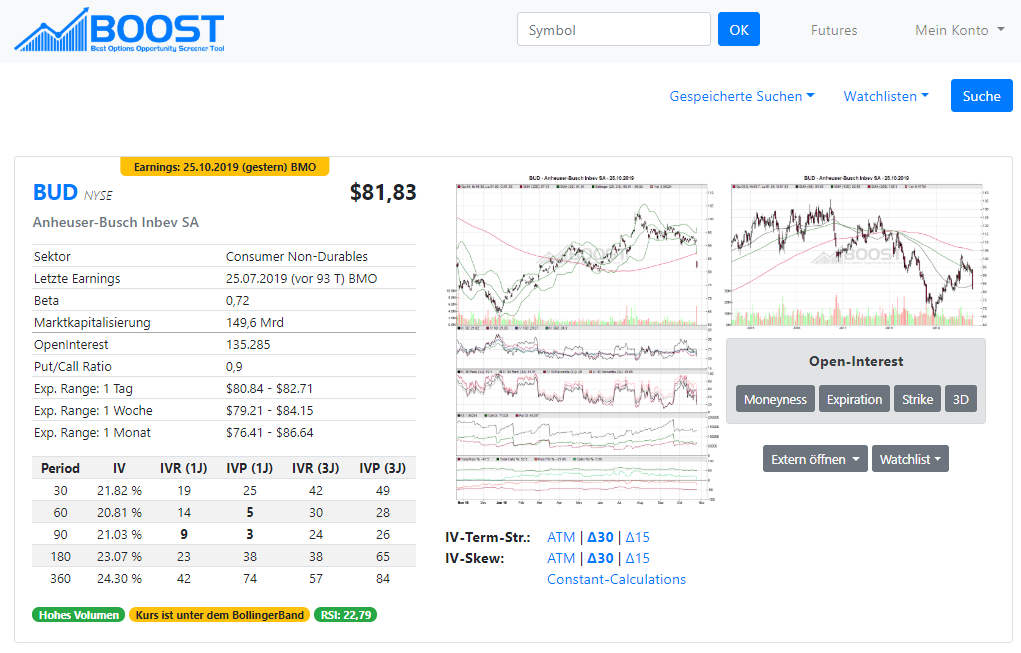Select the $81,83 price
Screen dimensions: 1021x653
[x=383, y=192]
